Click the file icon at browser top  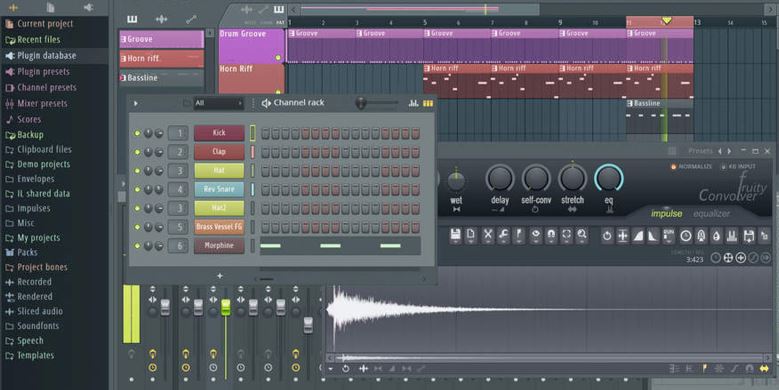[x=51, y=7]
